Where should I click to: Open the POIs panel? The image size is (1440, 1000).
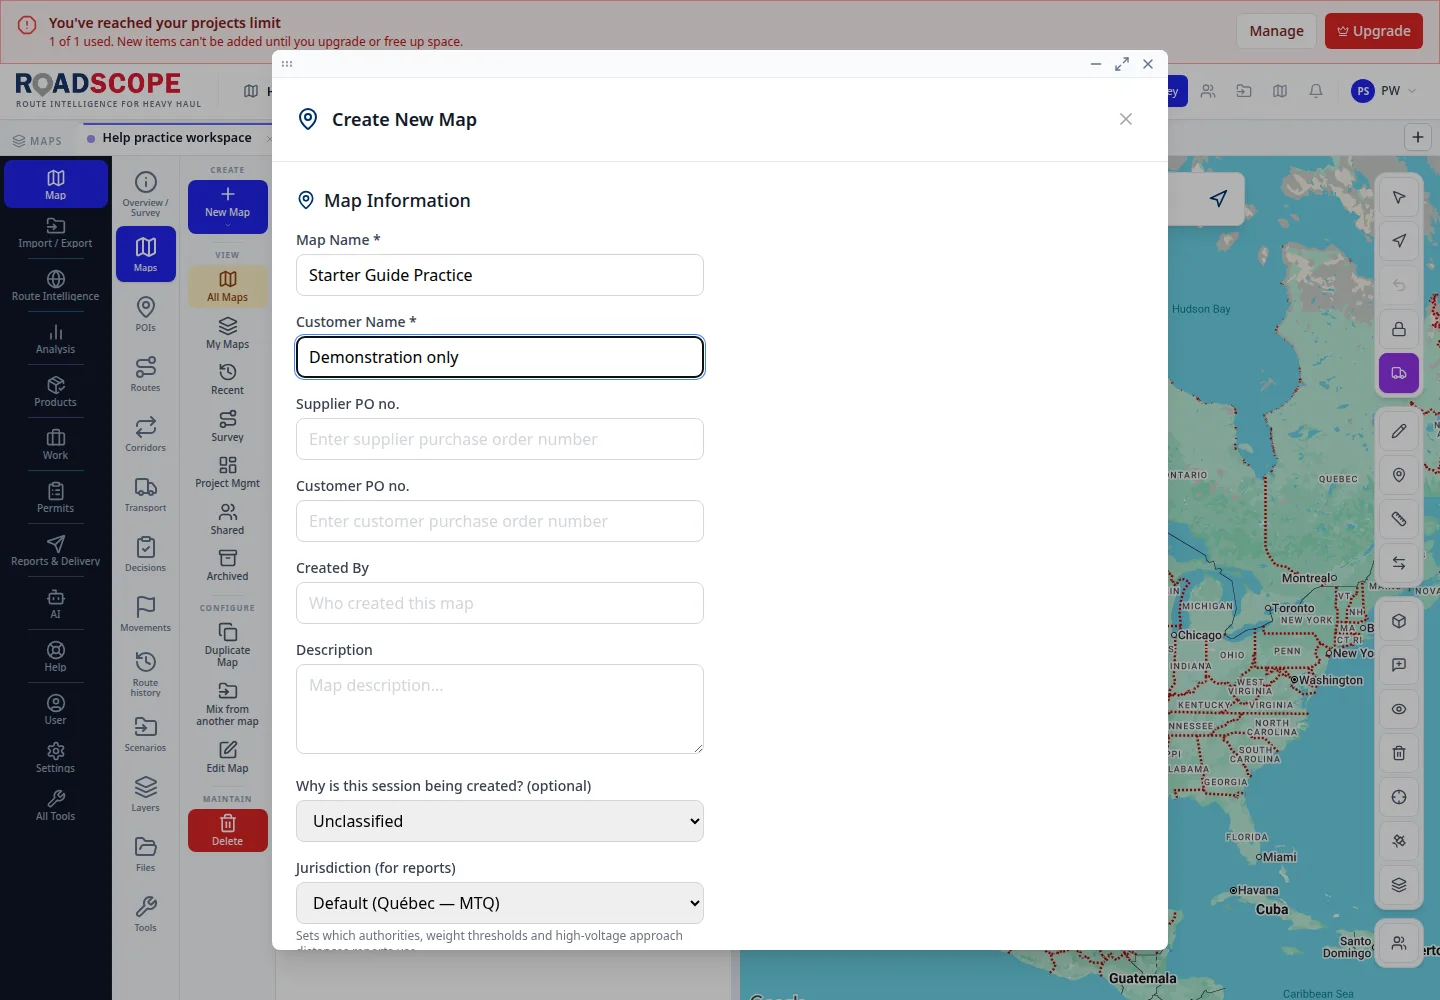coord(146,314)
